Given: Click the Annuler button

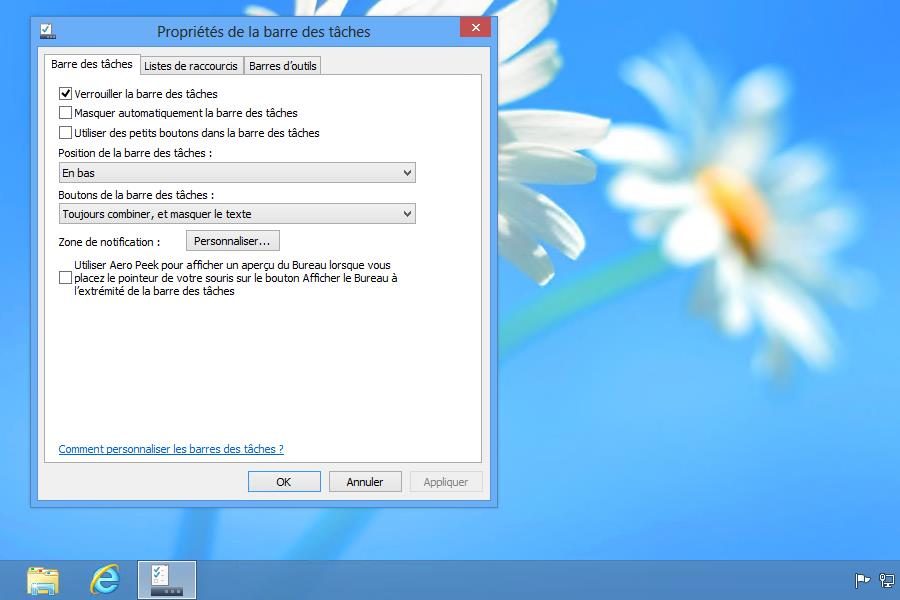Looking at the screenshot, I should (x=365, y=482).
